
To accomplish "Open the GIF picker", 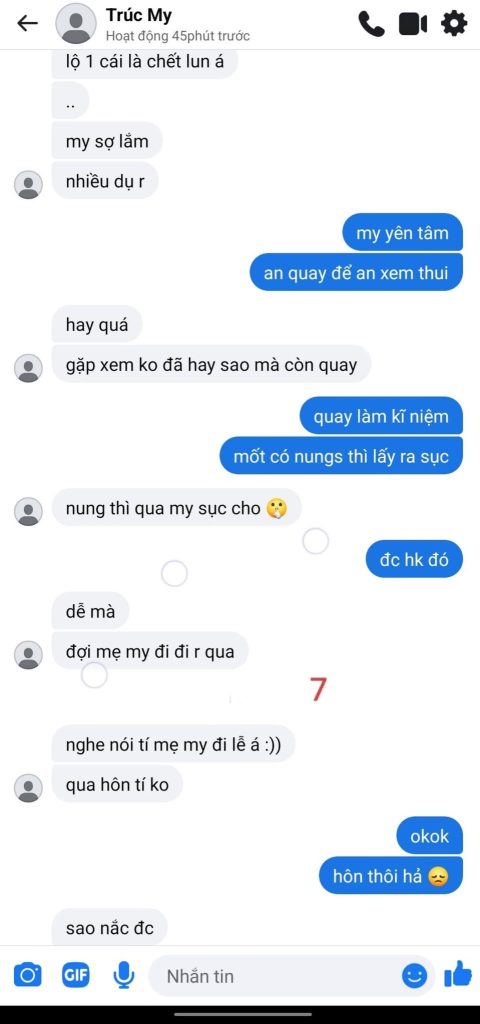I will point(76,976).
